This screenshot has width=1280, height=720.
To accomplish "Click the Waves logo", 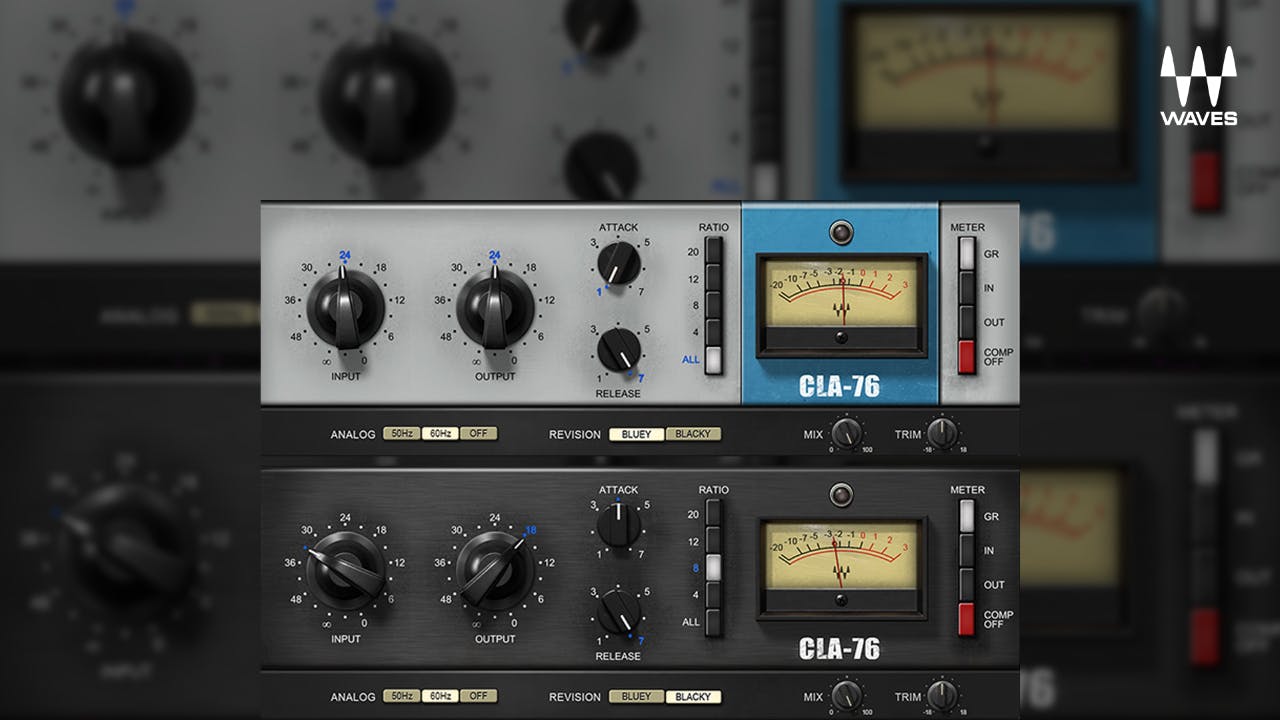I will click(x=1198, y=85).
